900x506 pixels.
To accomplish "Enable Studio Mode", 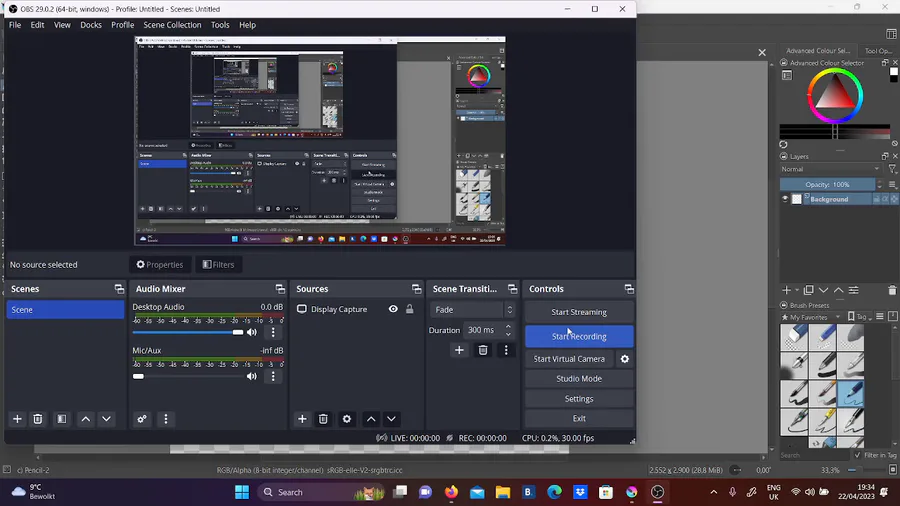I will [x=579, y=379].
